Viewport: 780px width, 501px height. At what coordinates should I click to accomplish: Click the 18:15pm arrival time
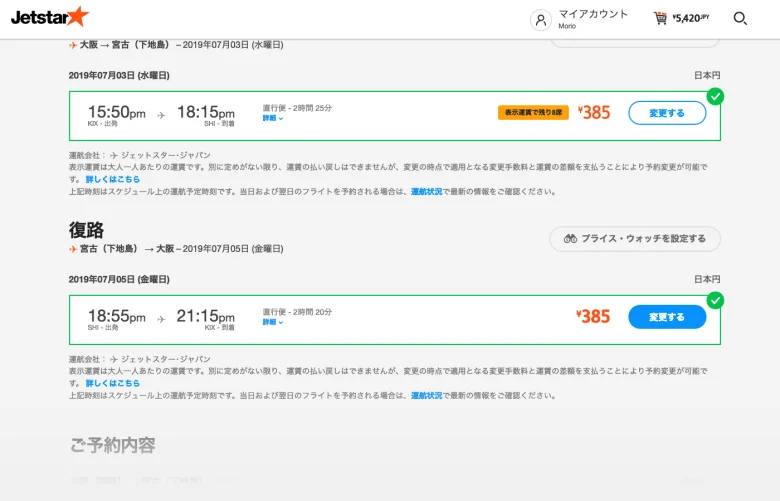click(206, 112)
